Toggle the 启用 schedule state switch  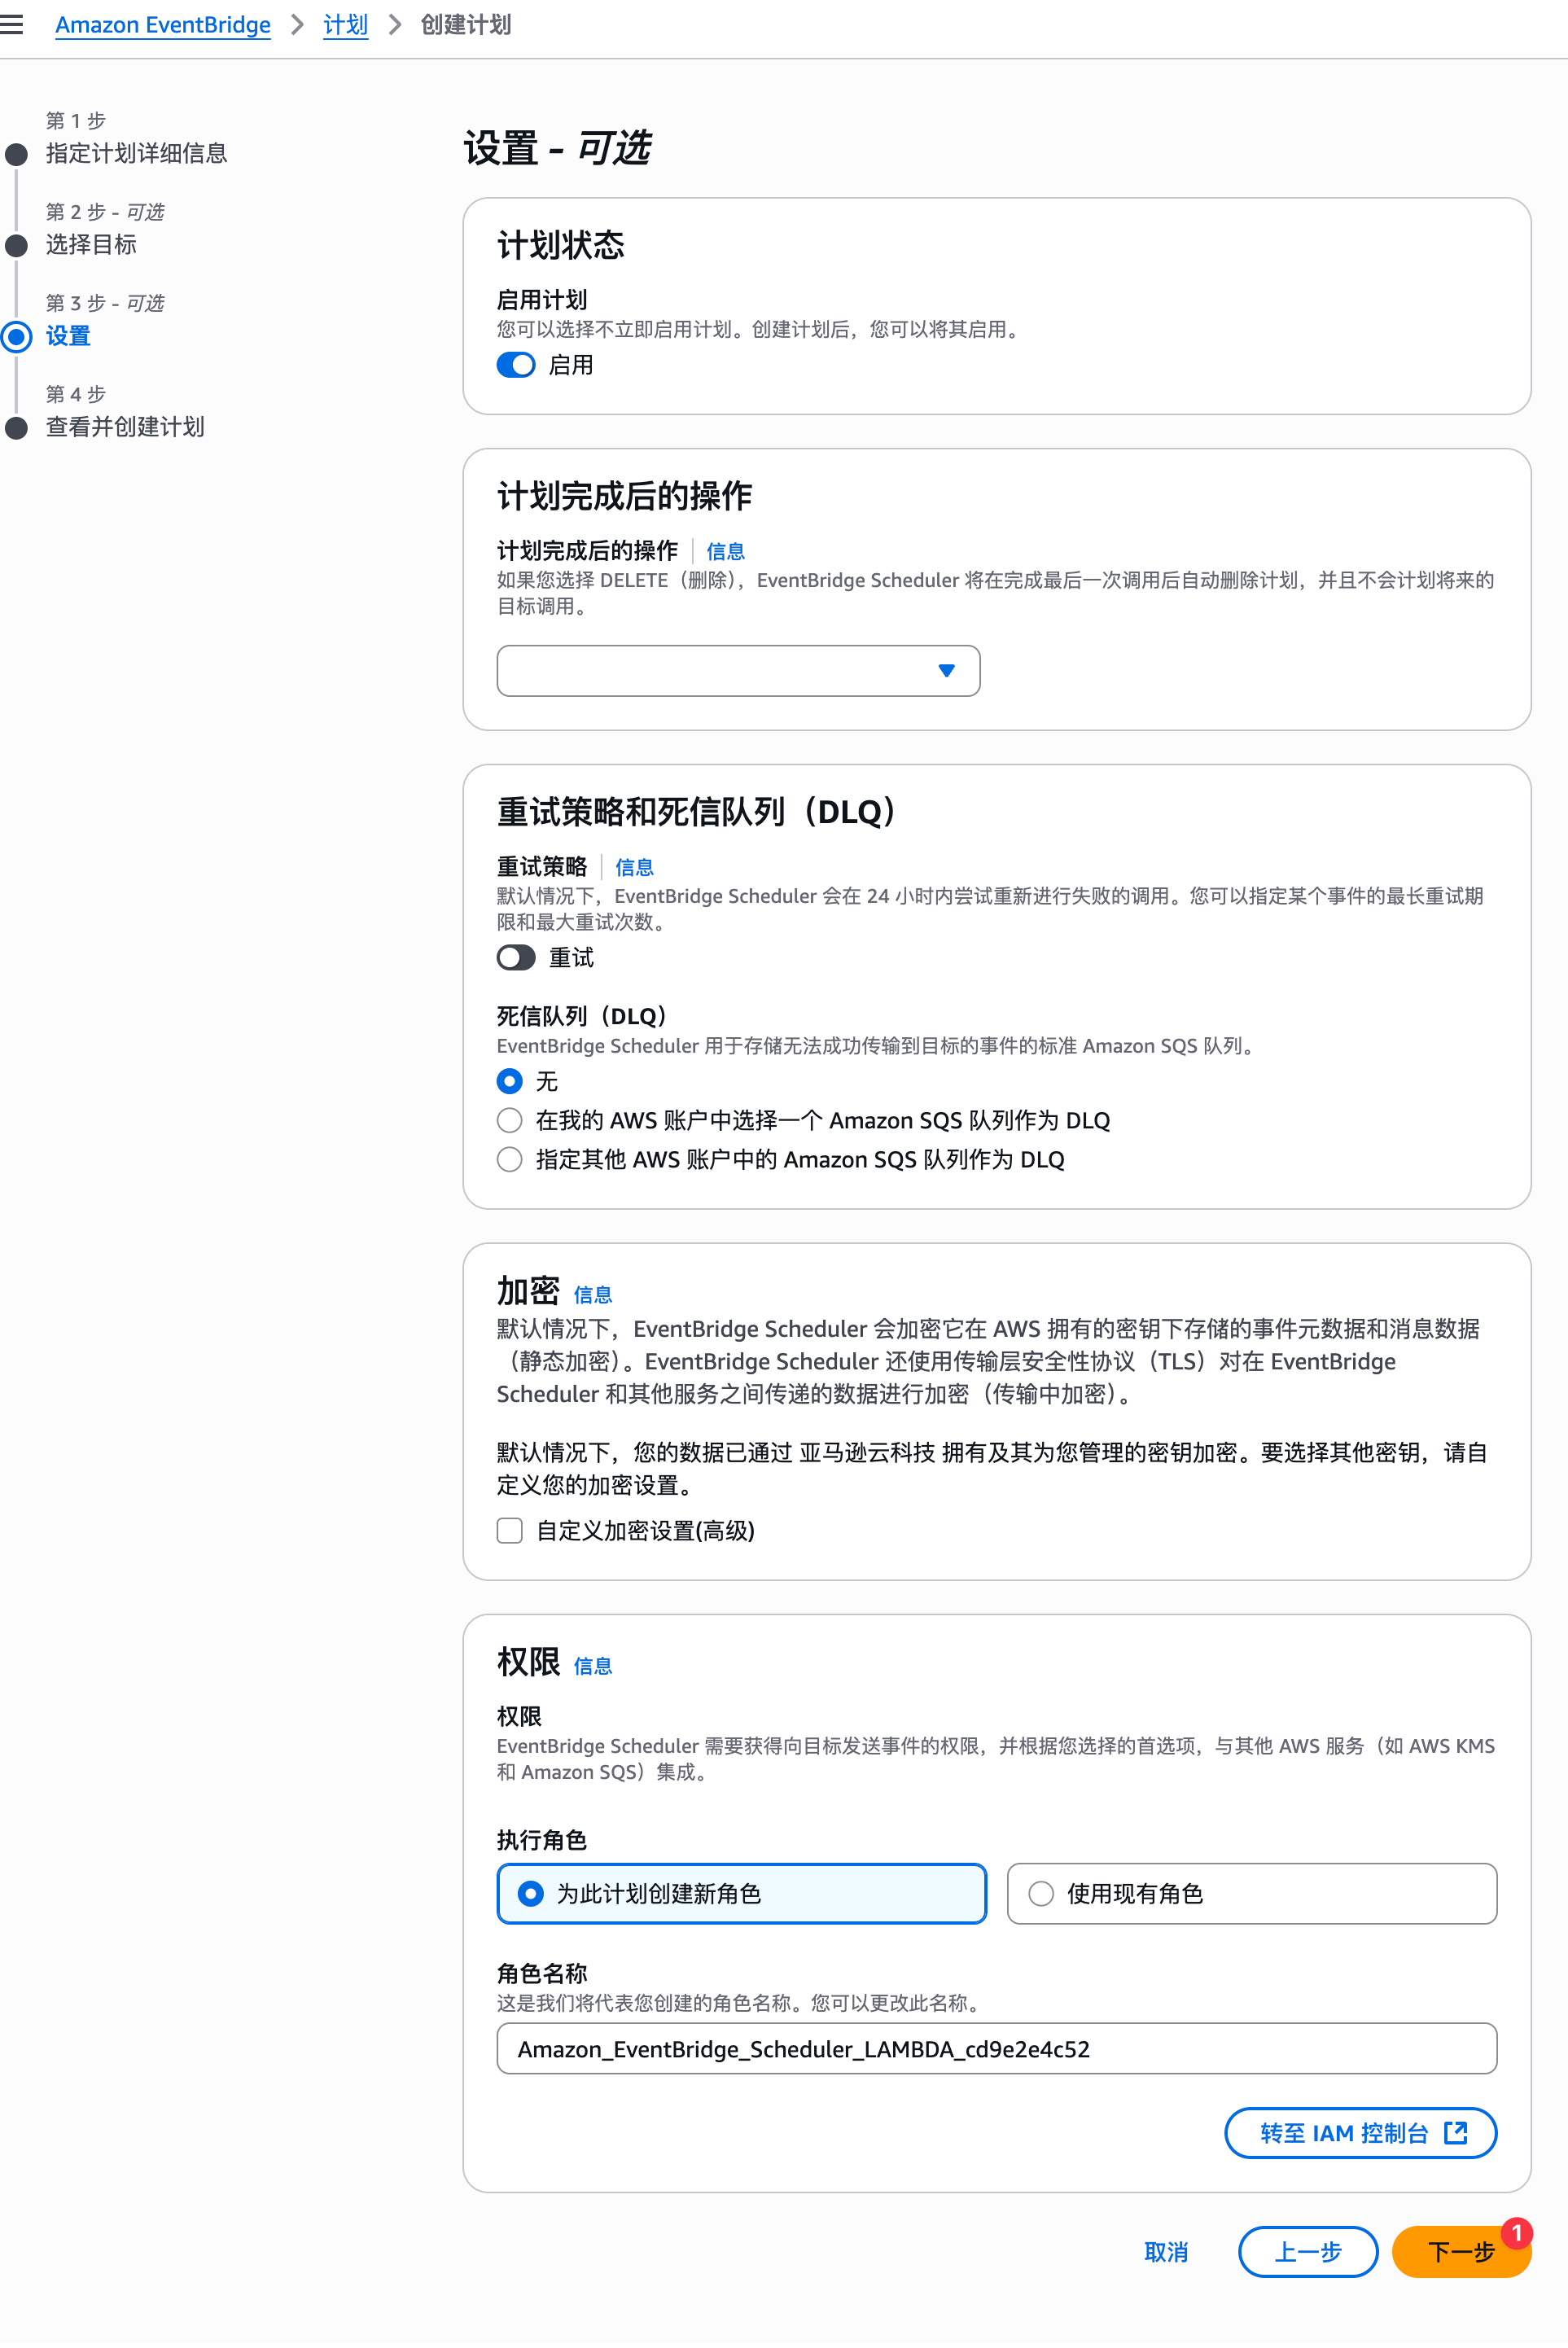pos(516,365)
